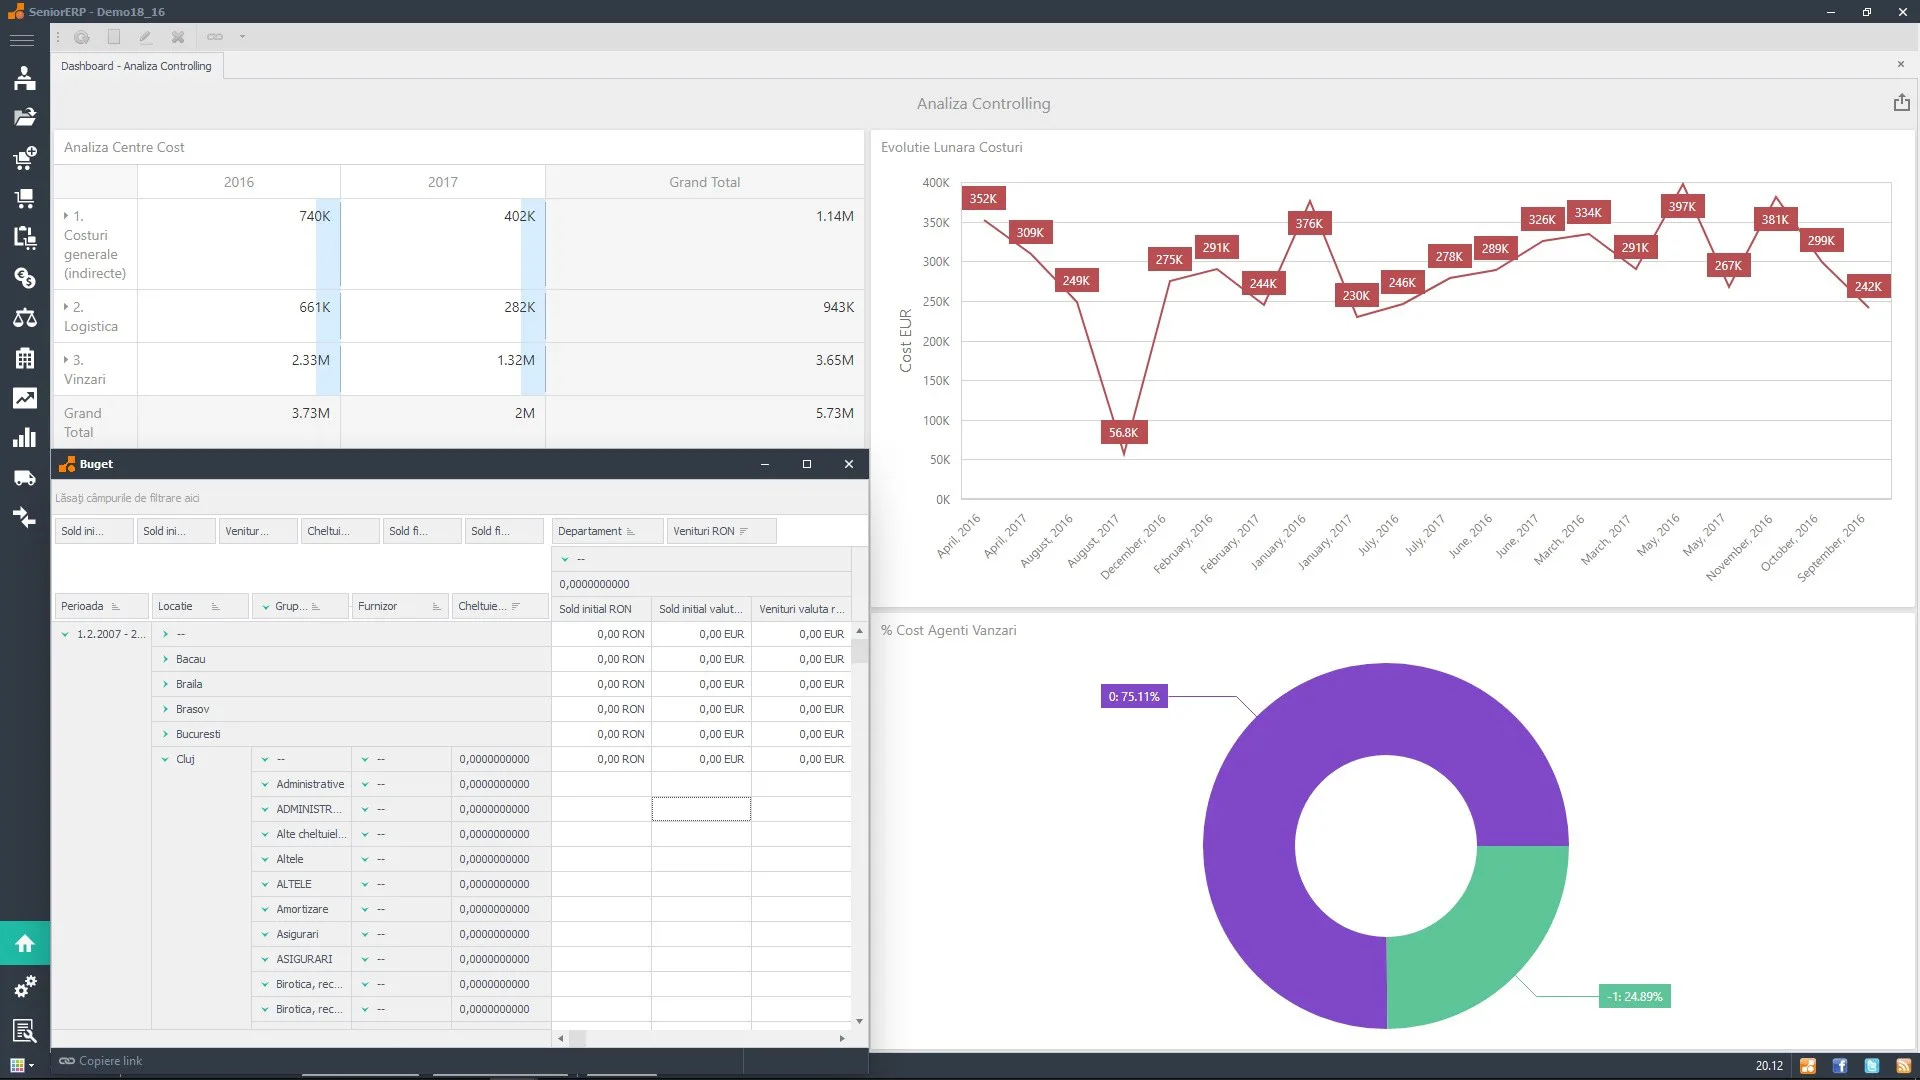Open the RSS feed icon in the status bar
The height and width of the screenshot is (1080, 1920).
pyautogui.click(x=1903, y=1066)
